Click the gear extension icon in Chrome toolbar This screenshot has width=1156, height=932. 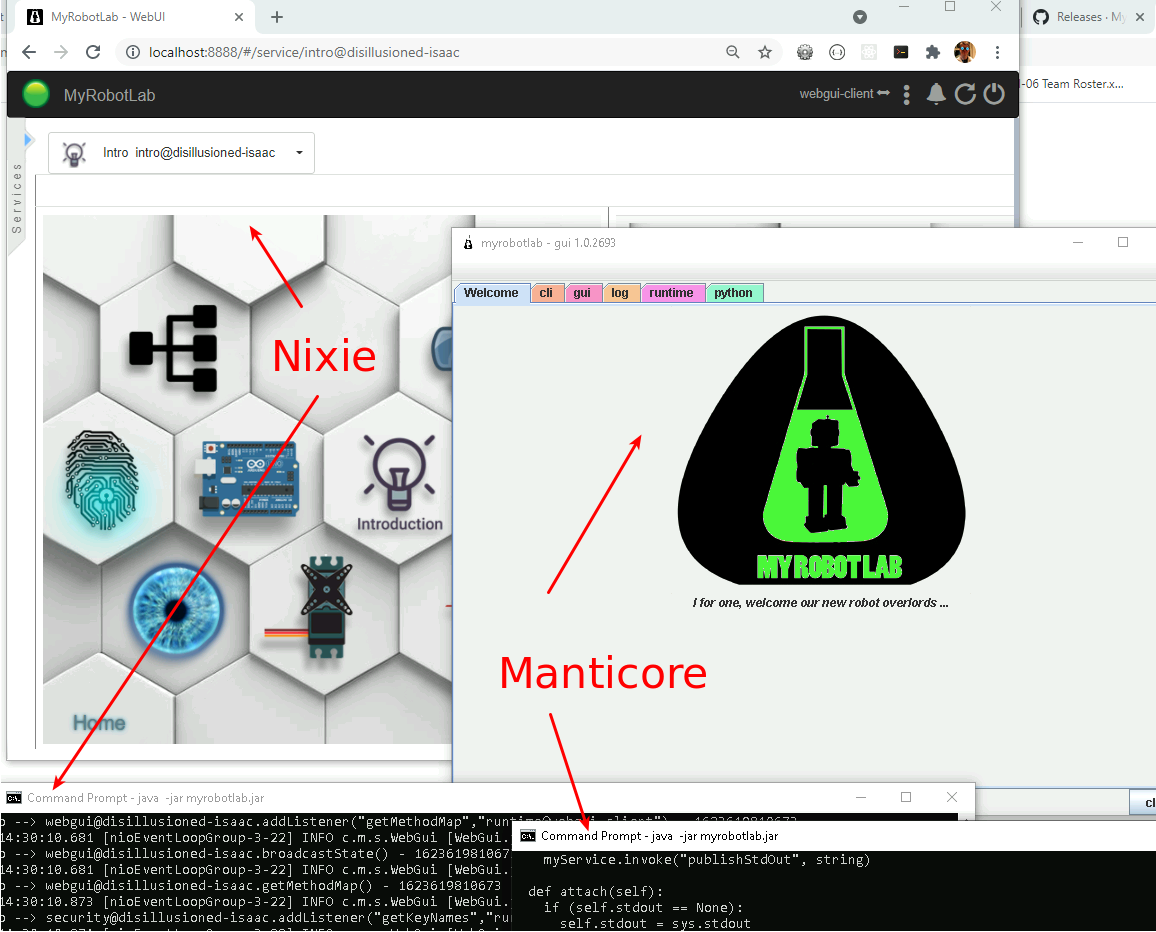[805, 52]
